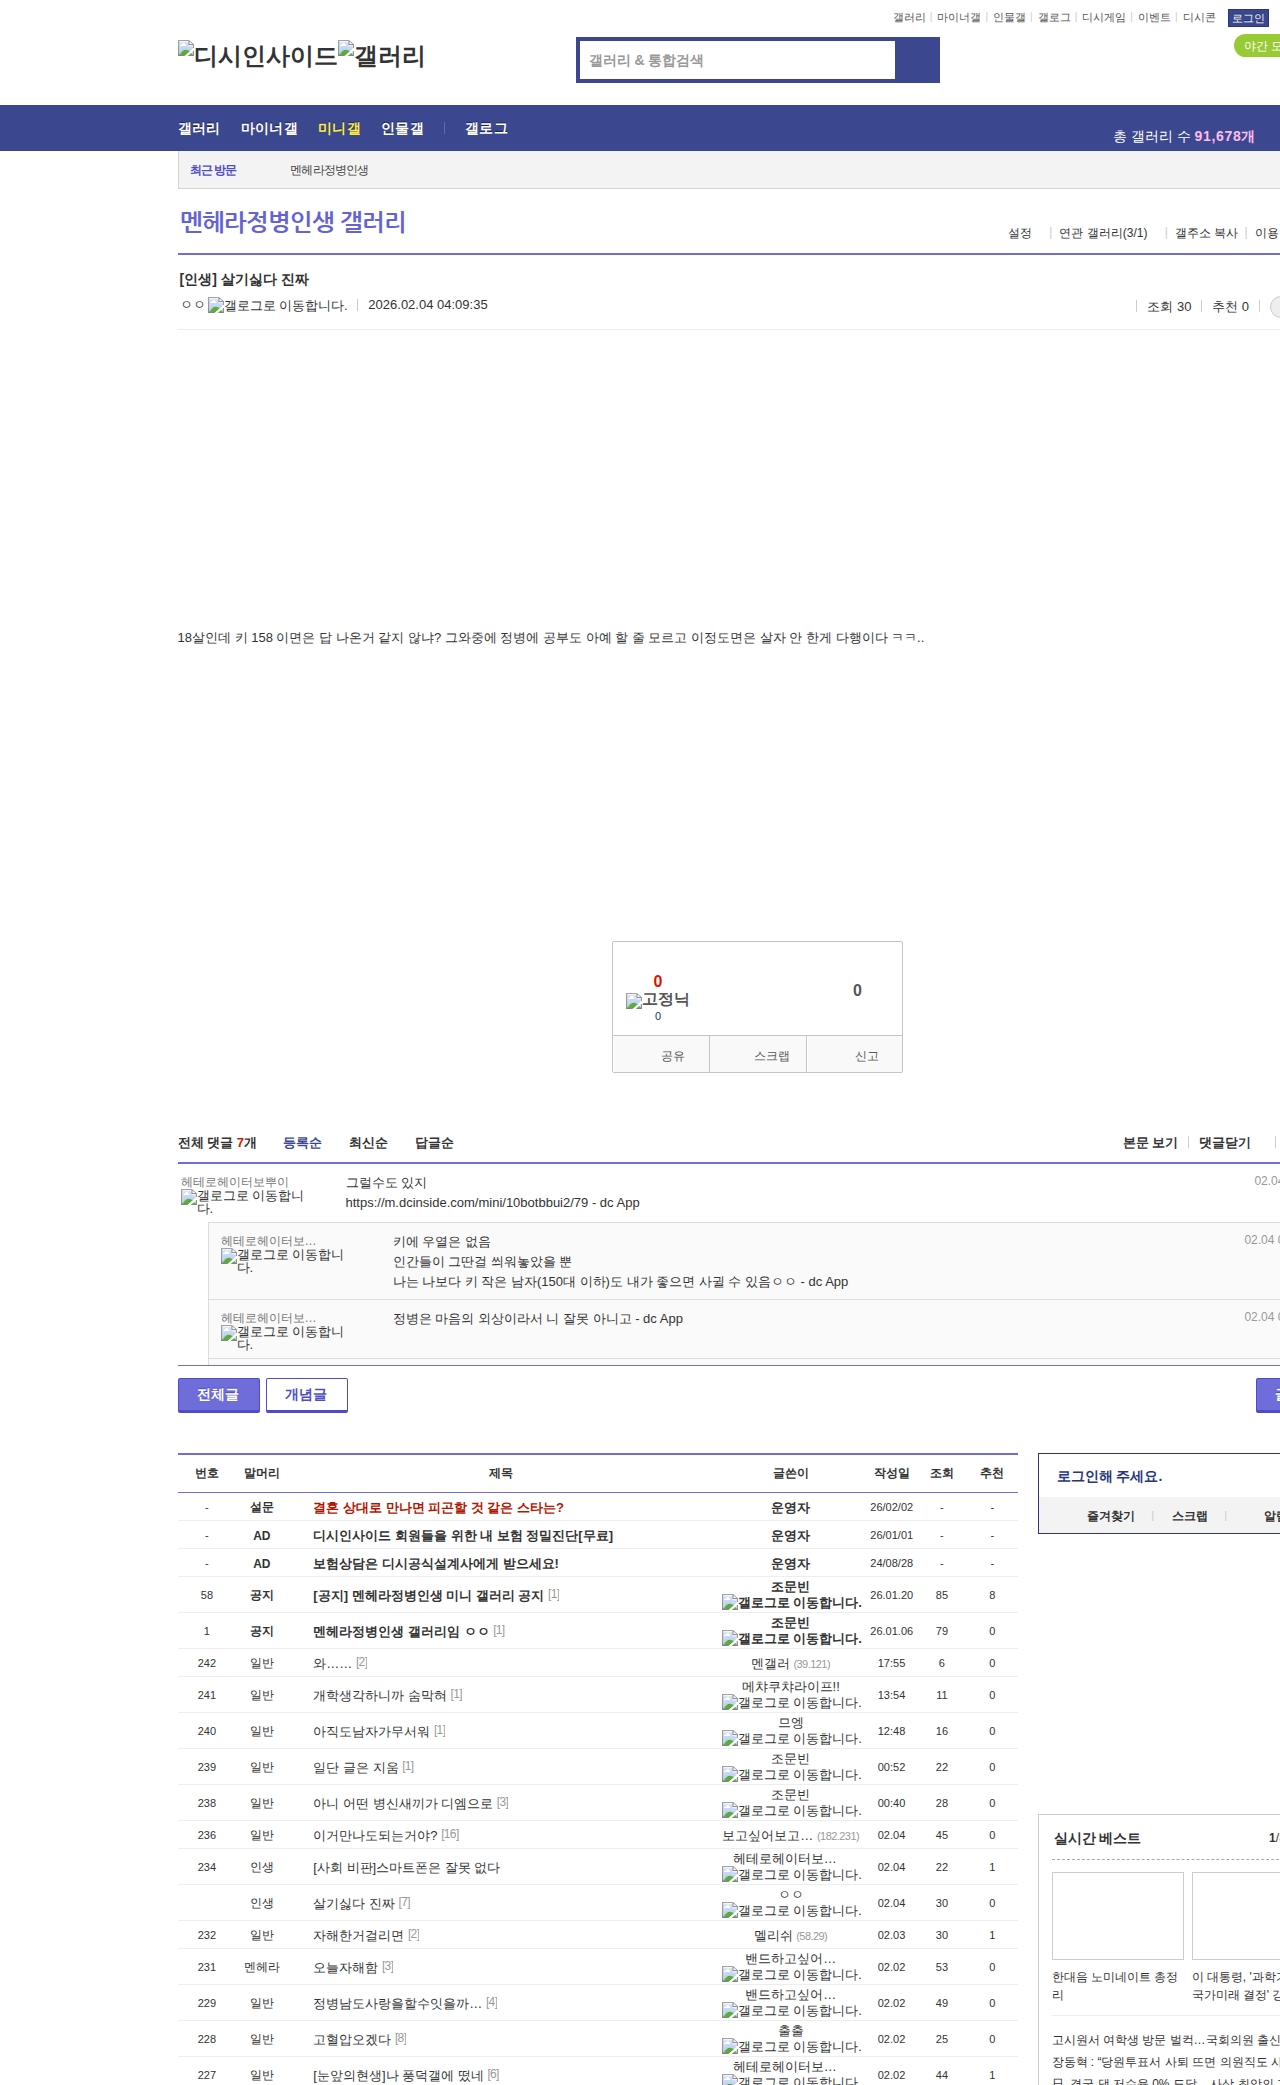Open post '개학생각하니까 숨막혀'
Viewport: 1280px width, 2085px height.
[379, 1695]
